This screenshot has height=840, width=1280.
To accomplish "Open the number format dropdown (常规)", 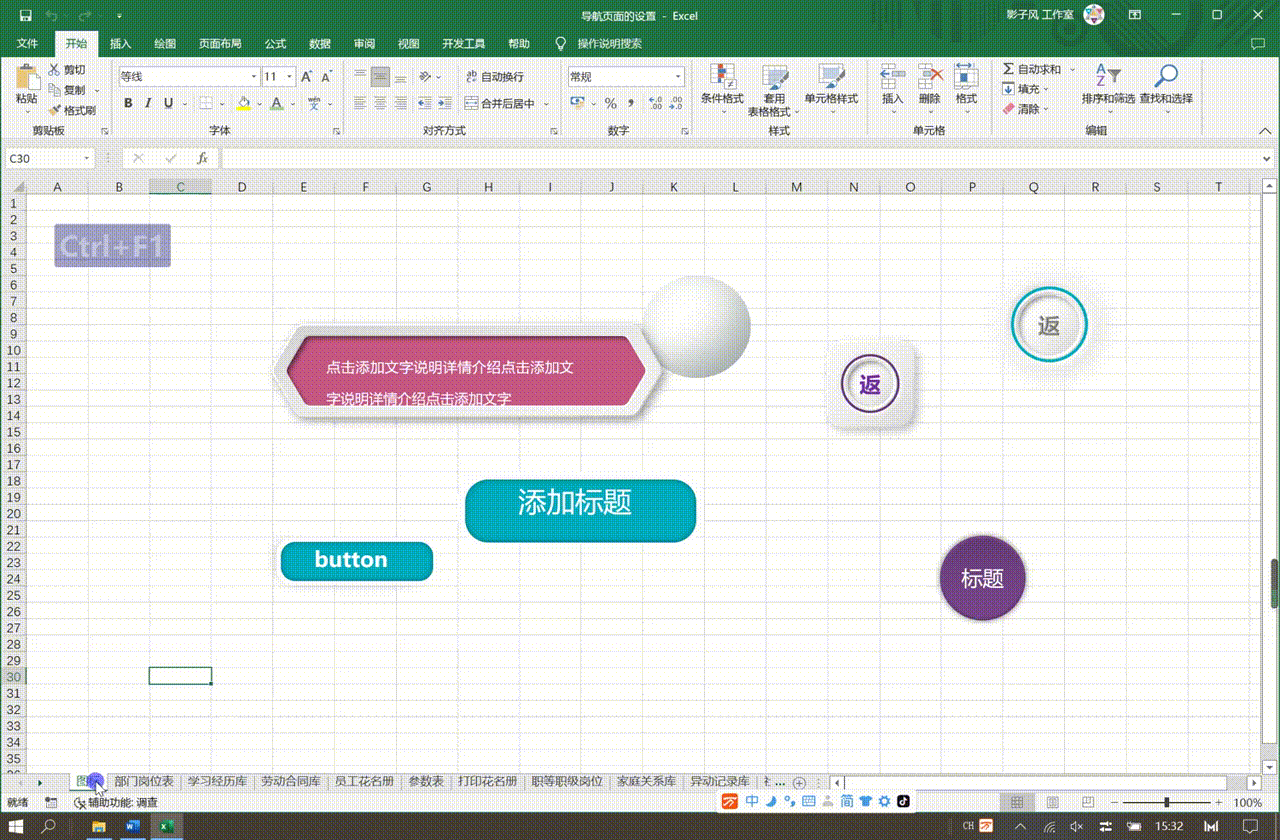I will (x=677, y=77).
